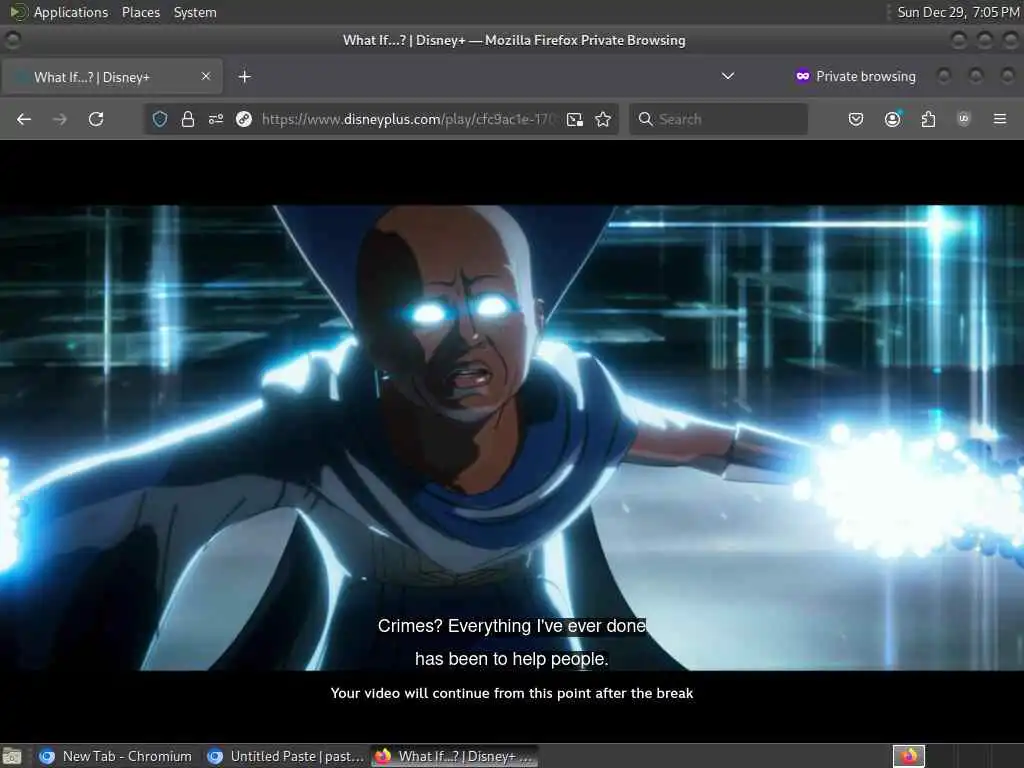
Task: Close the What If...? Disney+ tab
Action: (206, 76)
